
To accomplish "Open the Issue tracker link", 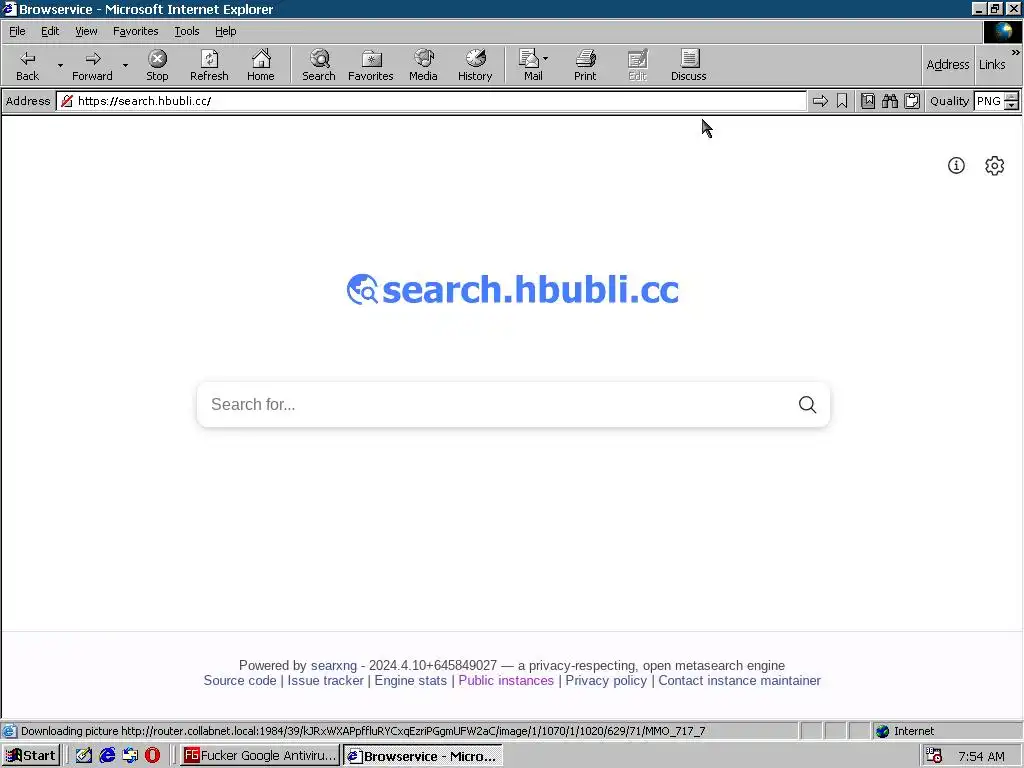I will [325, 680].
